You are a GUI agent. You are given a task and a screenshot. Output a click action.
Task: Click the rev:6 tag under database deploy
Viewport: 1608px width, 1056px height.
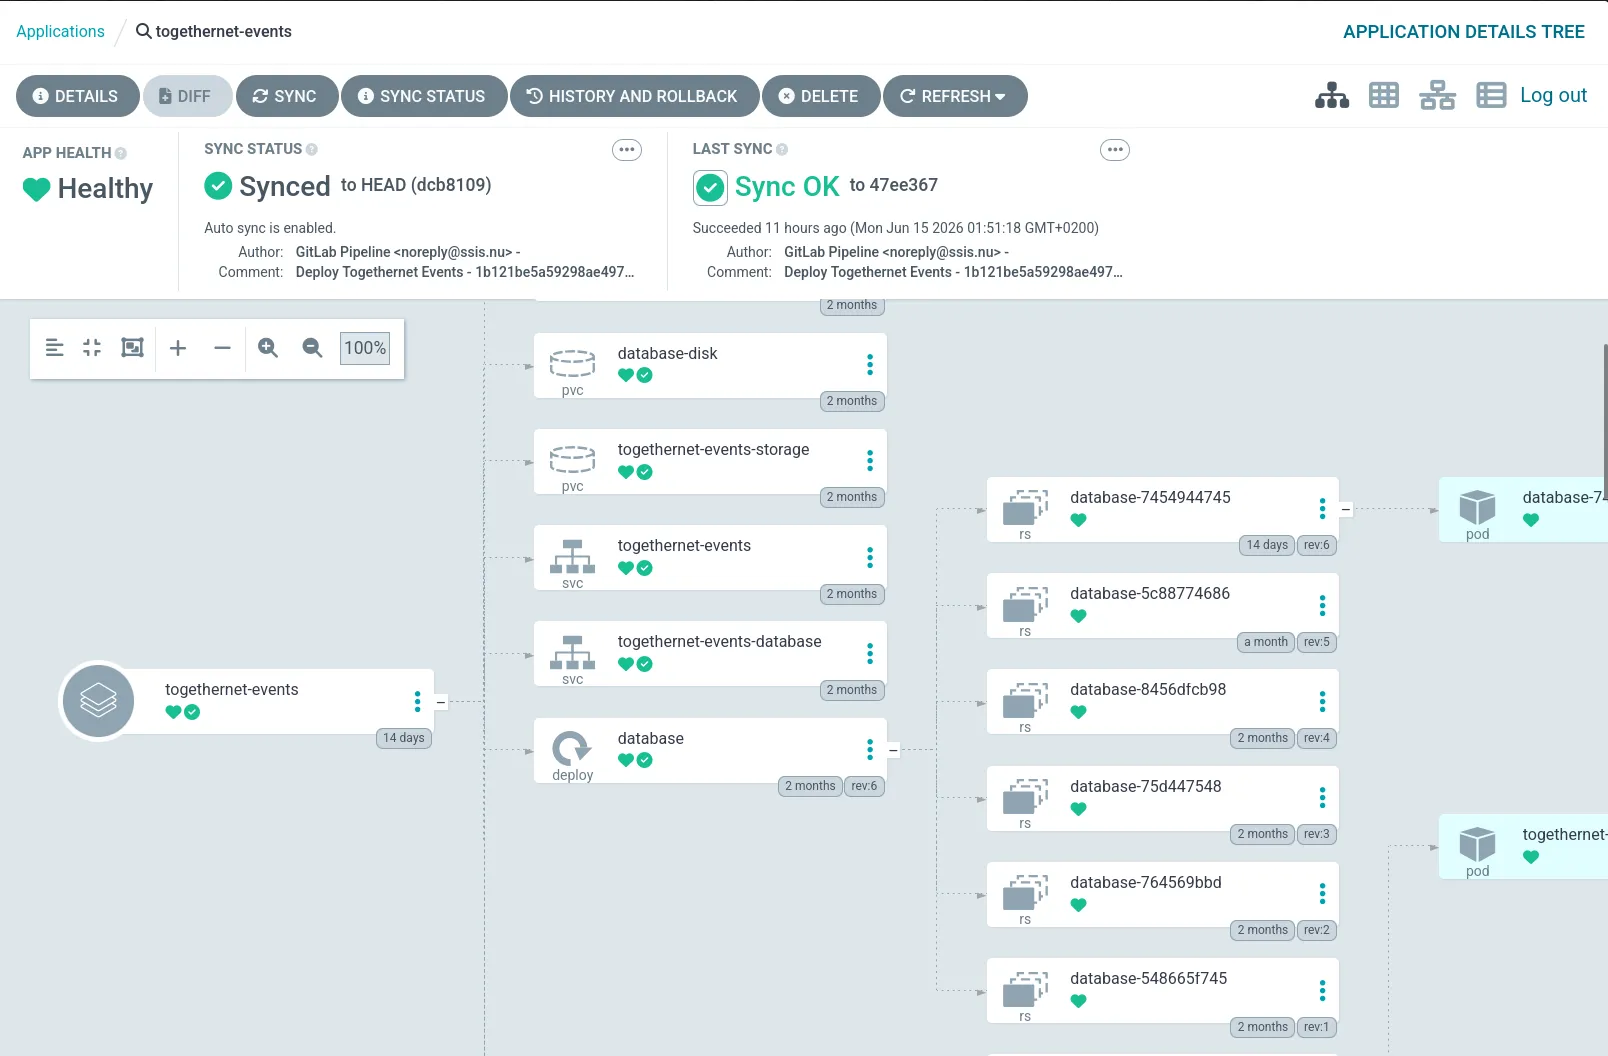pos(864,786)
